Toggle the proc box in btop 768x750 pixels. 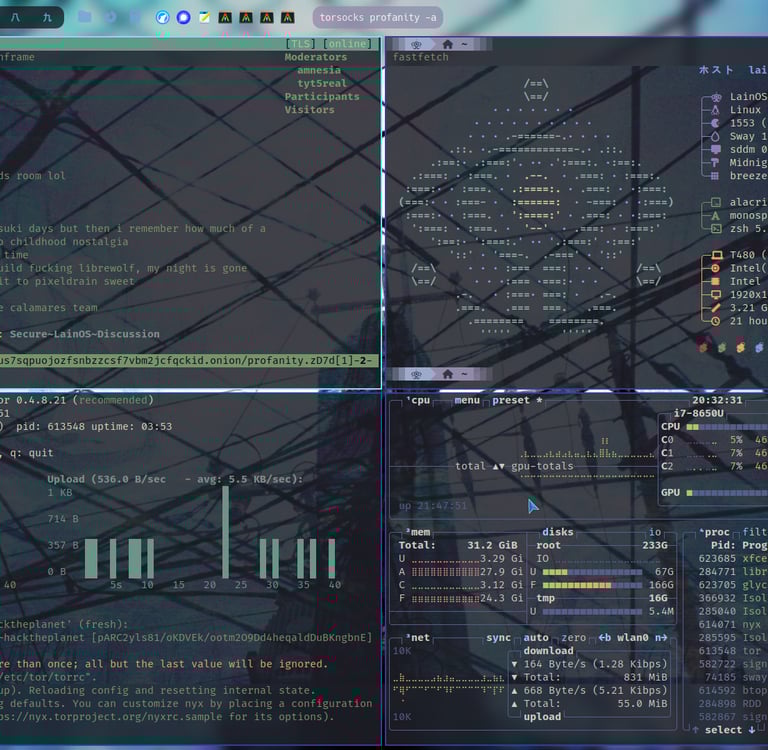(715, 532)
